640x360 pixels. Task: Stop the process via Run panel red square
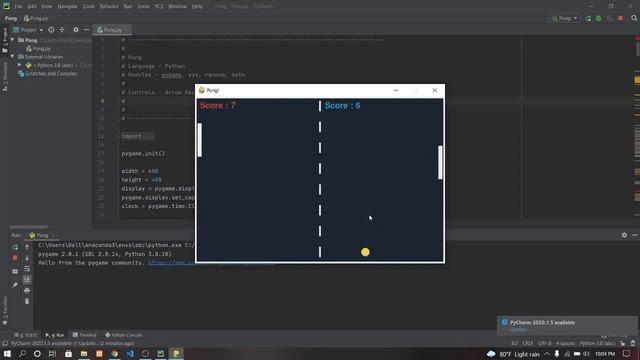point(15,258)
